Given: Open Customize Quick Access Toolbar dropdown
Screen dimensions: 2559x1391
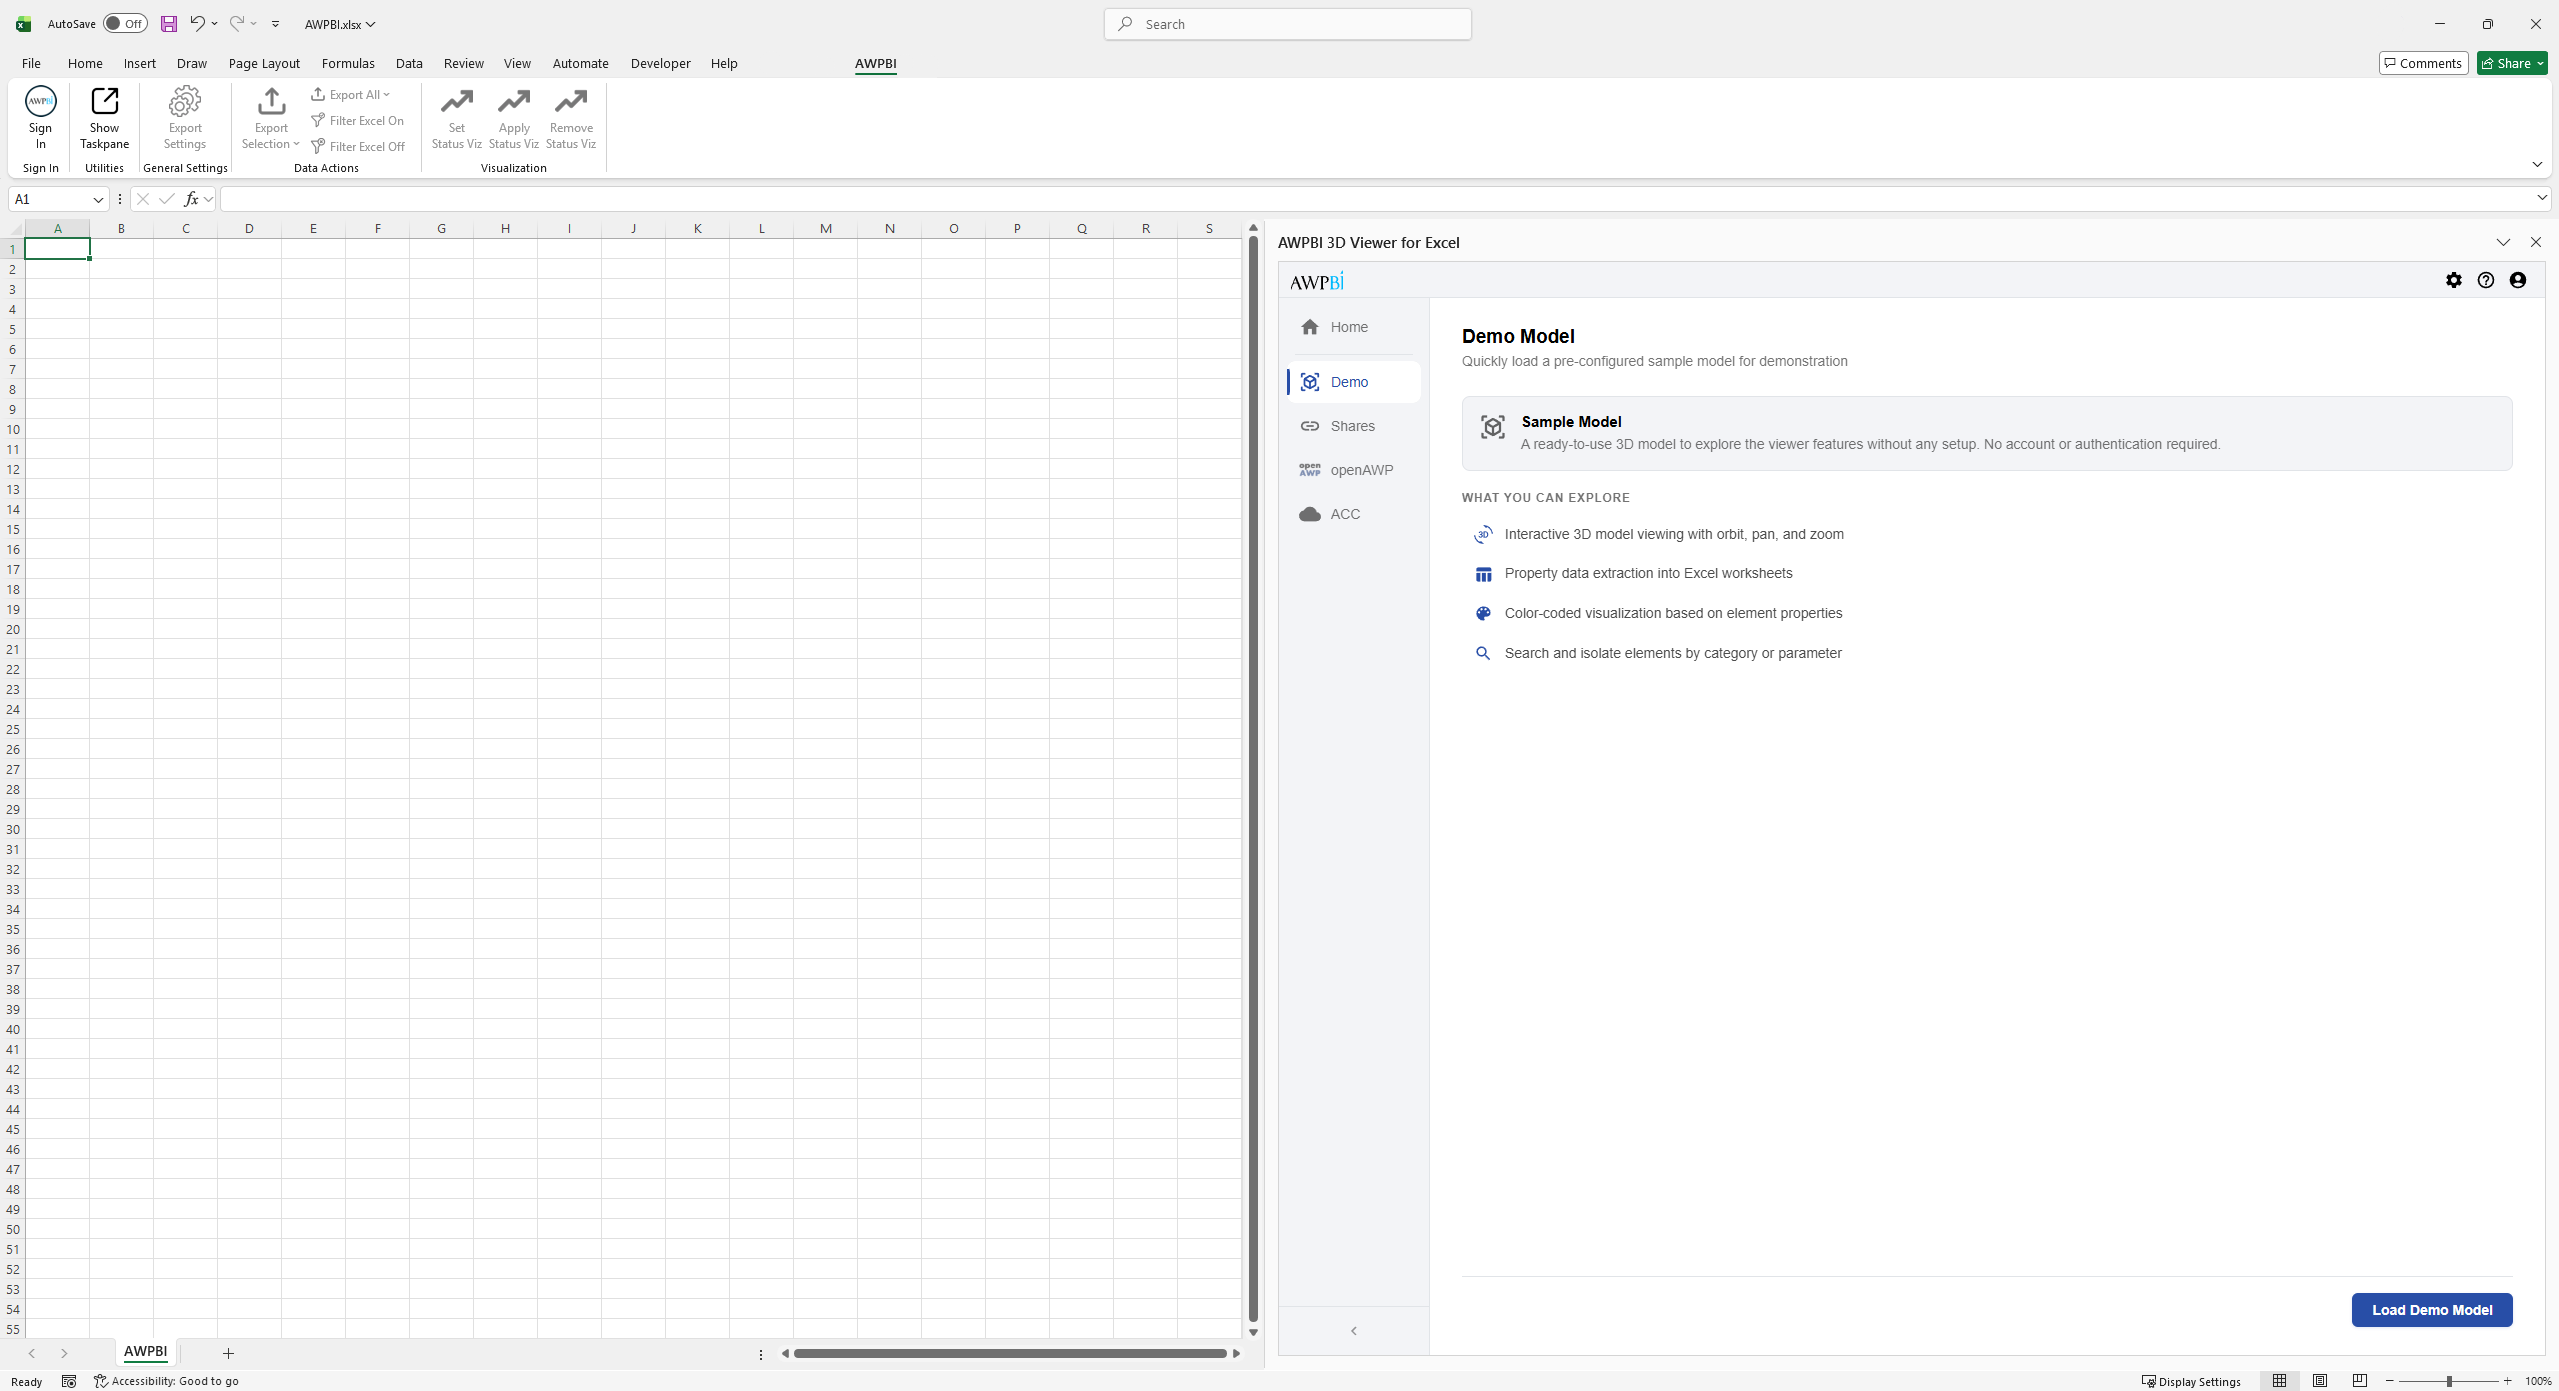Looking at the screenshot, I should tap(276, 24).
